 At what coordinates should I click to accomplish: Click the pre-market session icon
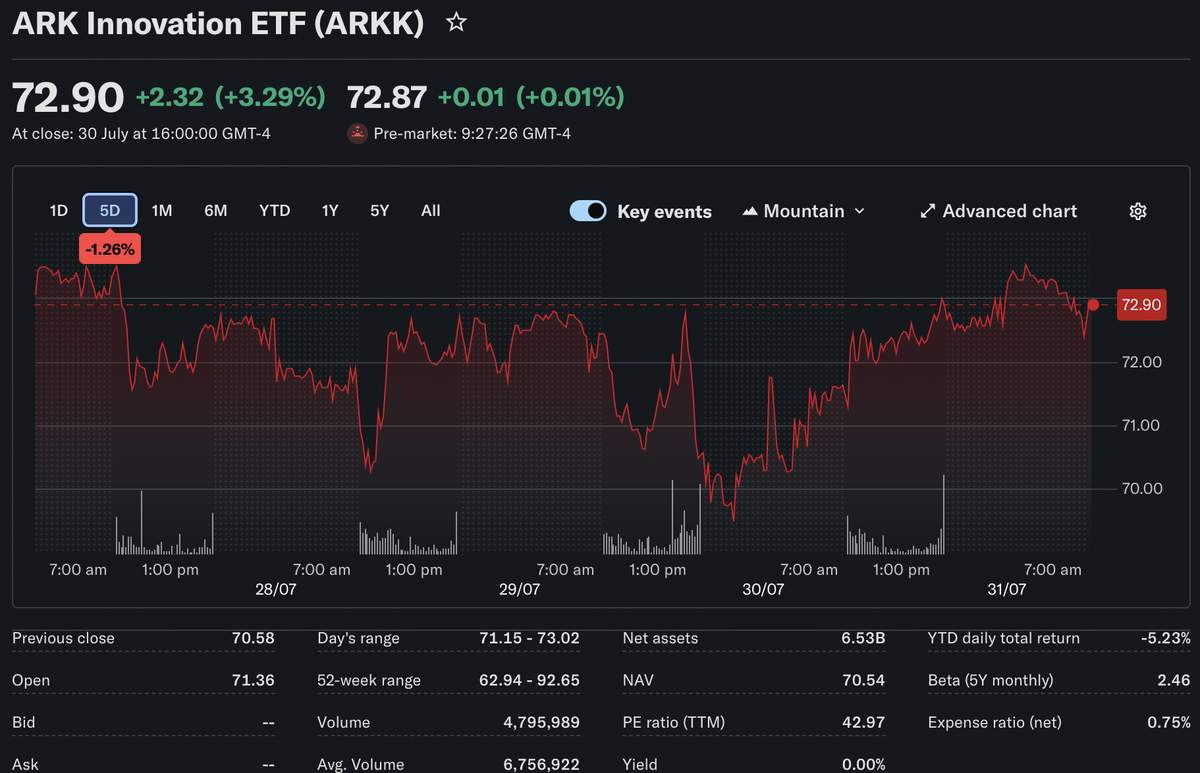358,133
